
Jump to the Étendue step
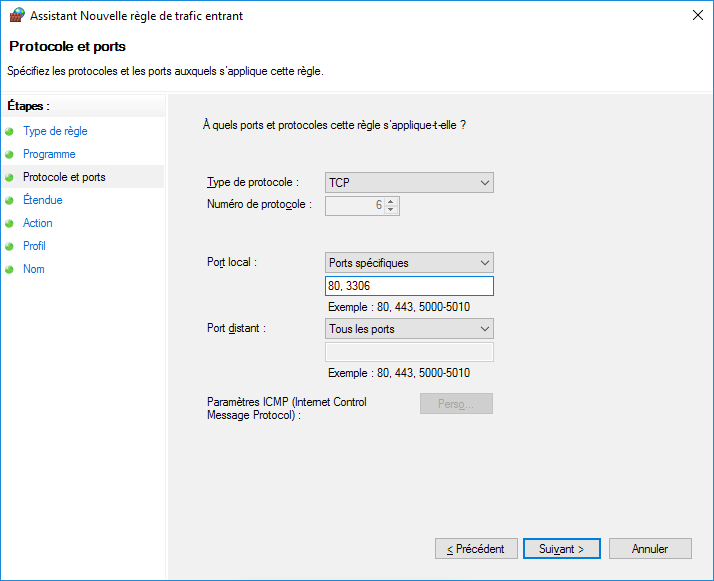[43, 200]
